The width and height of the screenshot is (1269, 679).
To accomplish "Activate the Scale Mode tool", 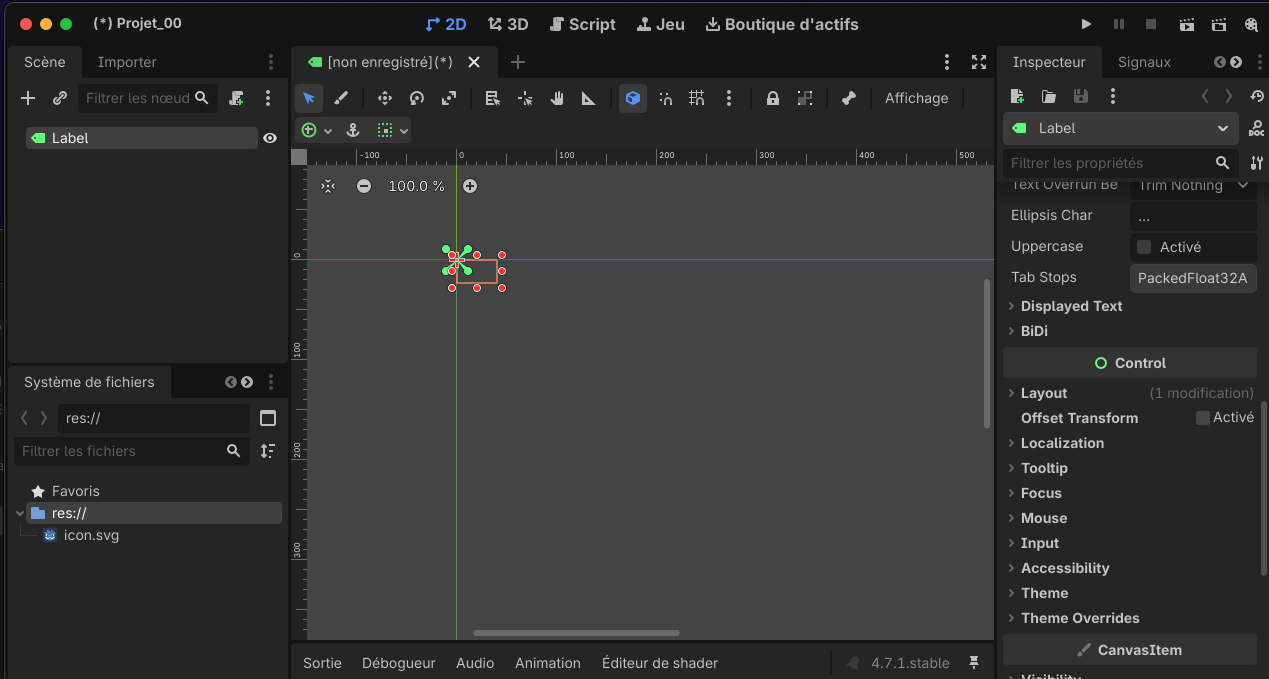I will [x=449, y=98].
